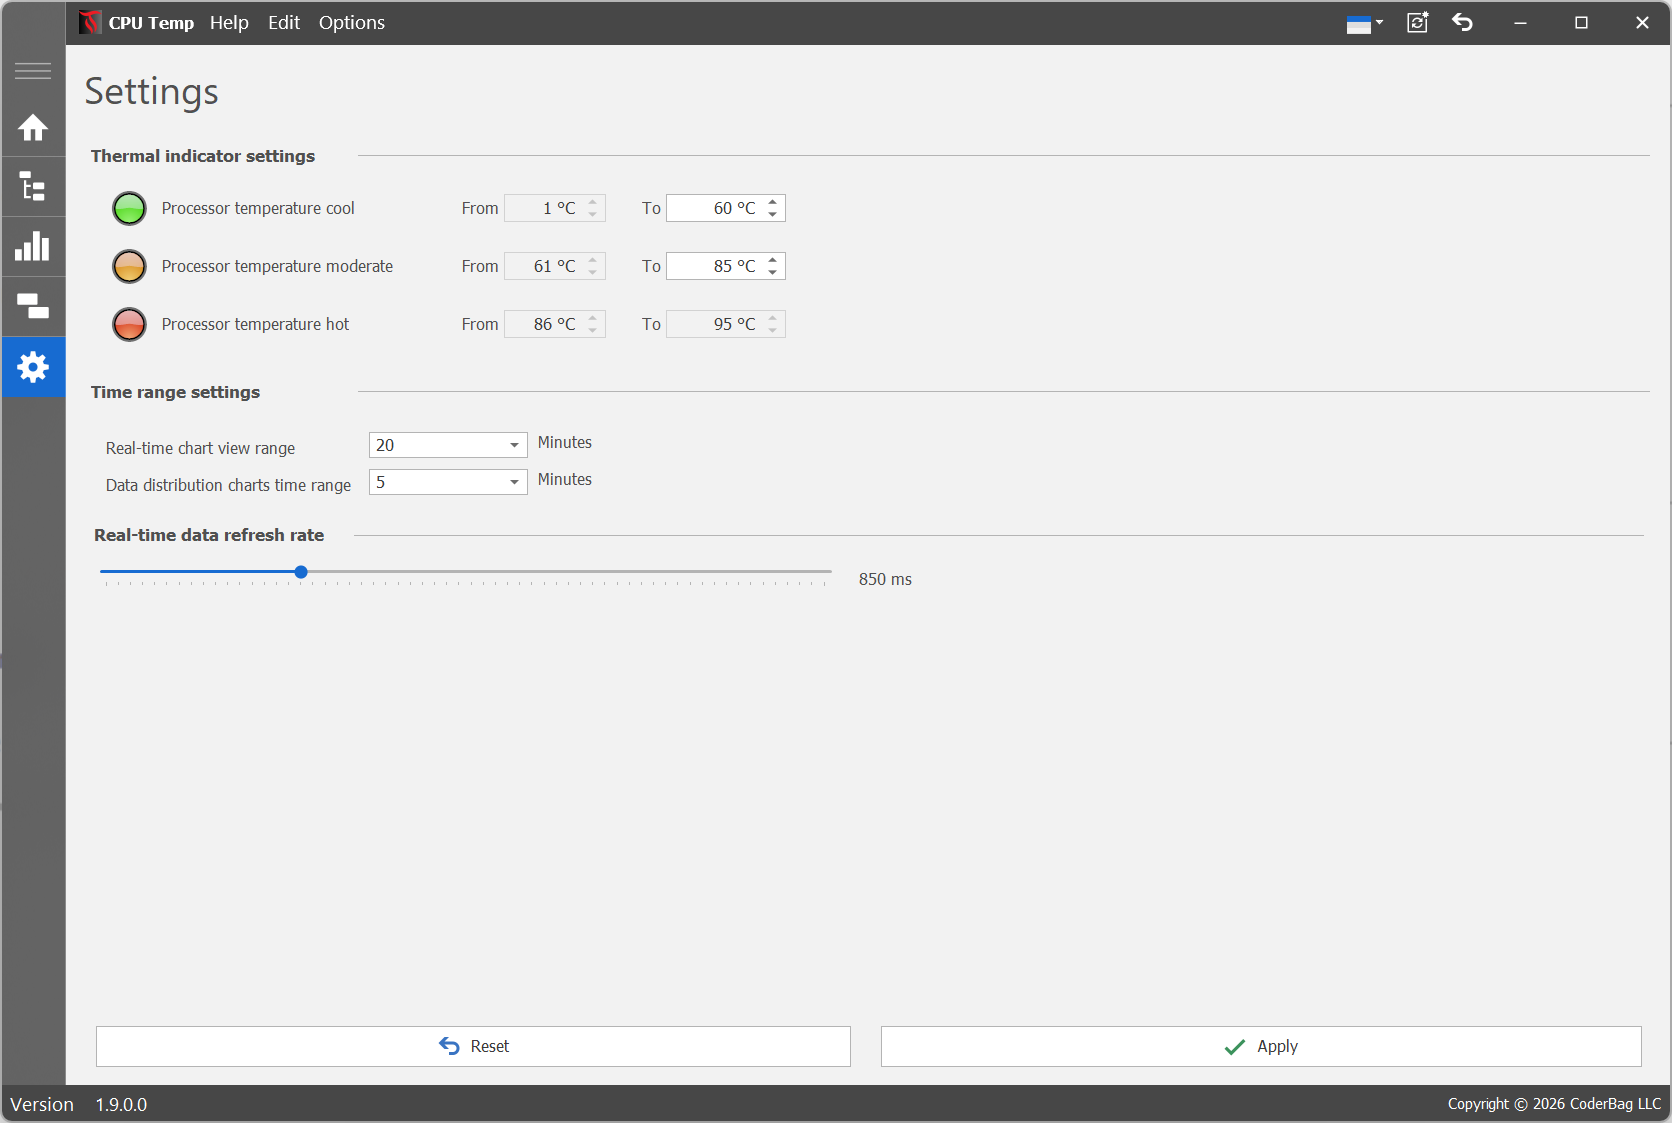Viewport: 1672px width, 1123px height.
Task: Open the Help menu
Action: (x=229, y=23)
